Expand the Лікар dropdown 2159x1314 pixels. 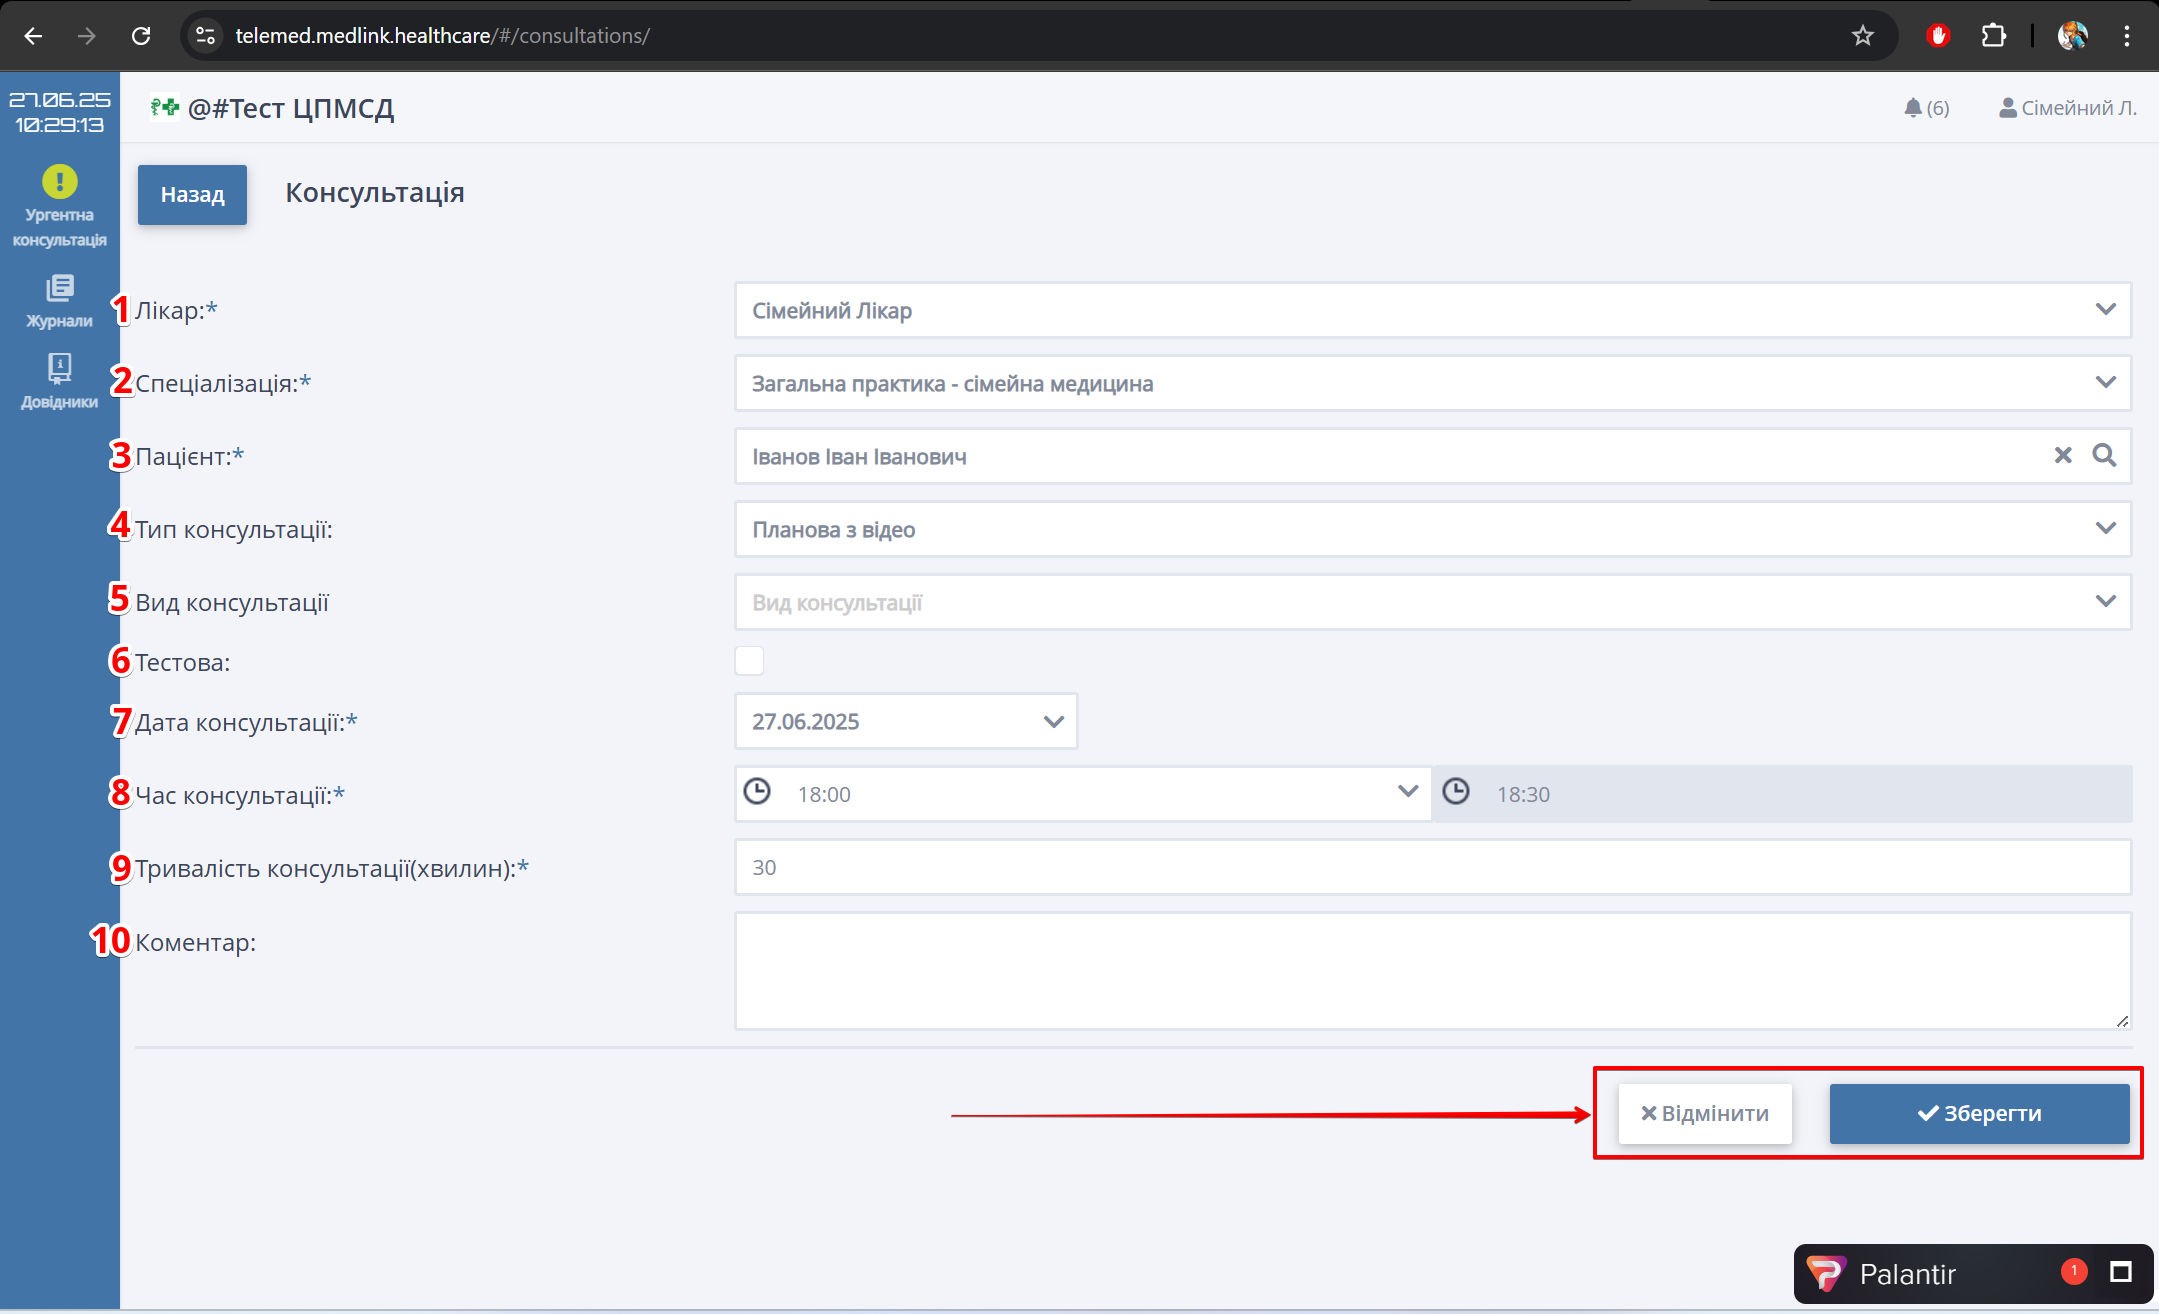click(x=2105, y=310)
